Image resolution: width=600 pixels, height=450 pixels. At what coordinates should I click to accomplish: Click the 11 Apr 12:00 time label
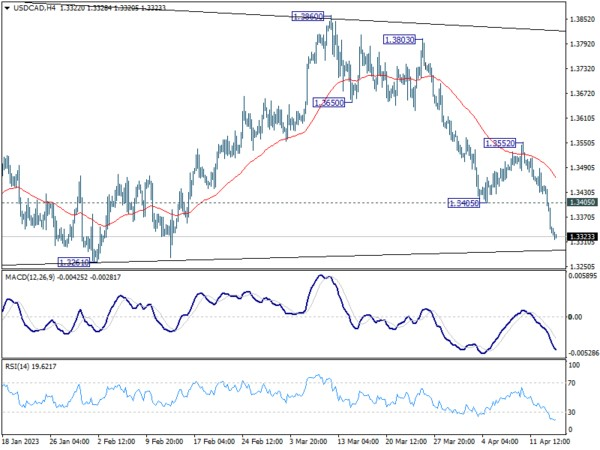[550, 441]
